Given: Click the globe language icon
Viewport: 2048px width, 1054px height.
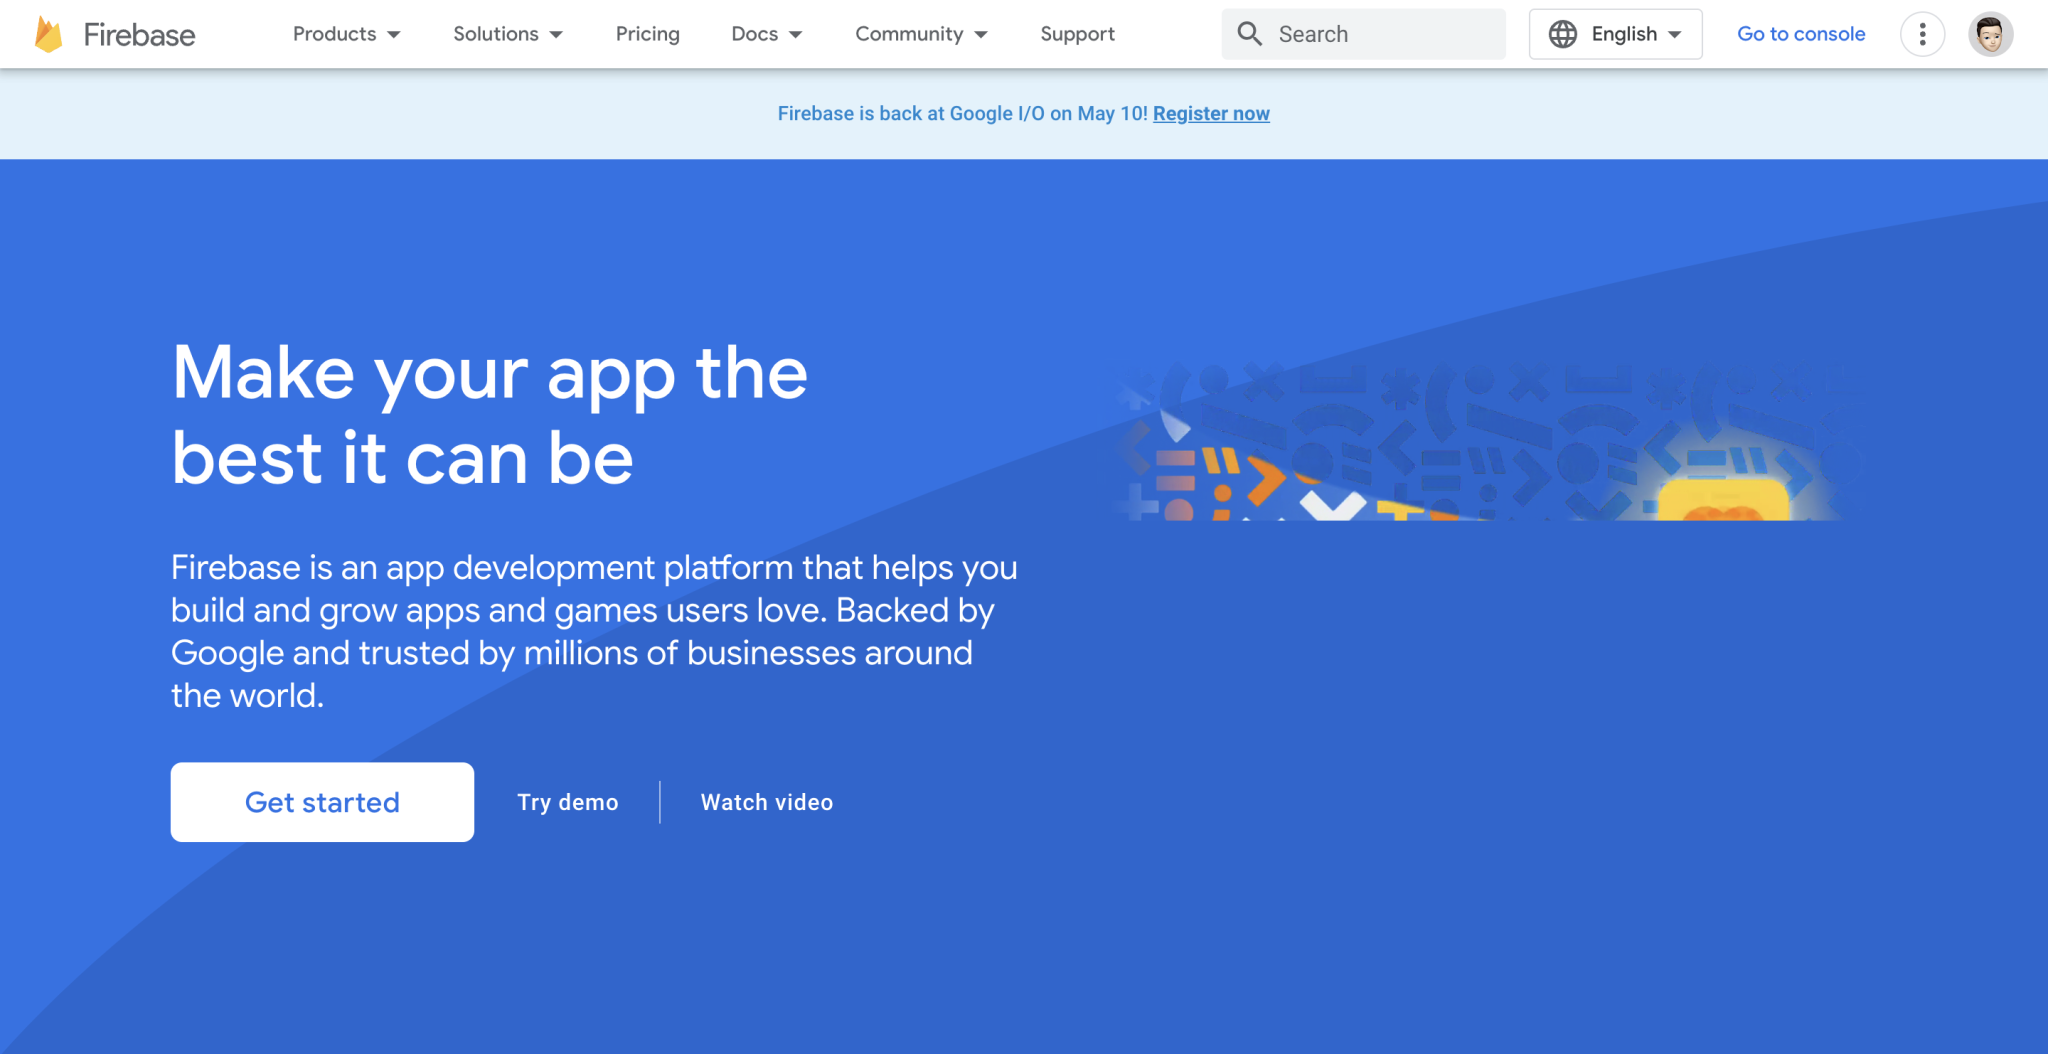Looking at the screenshot, I should pos(1562,34).
